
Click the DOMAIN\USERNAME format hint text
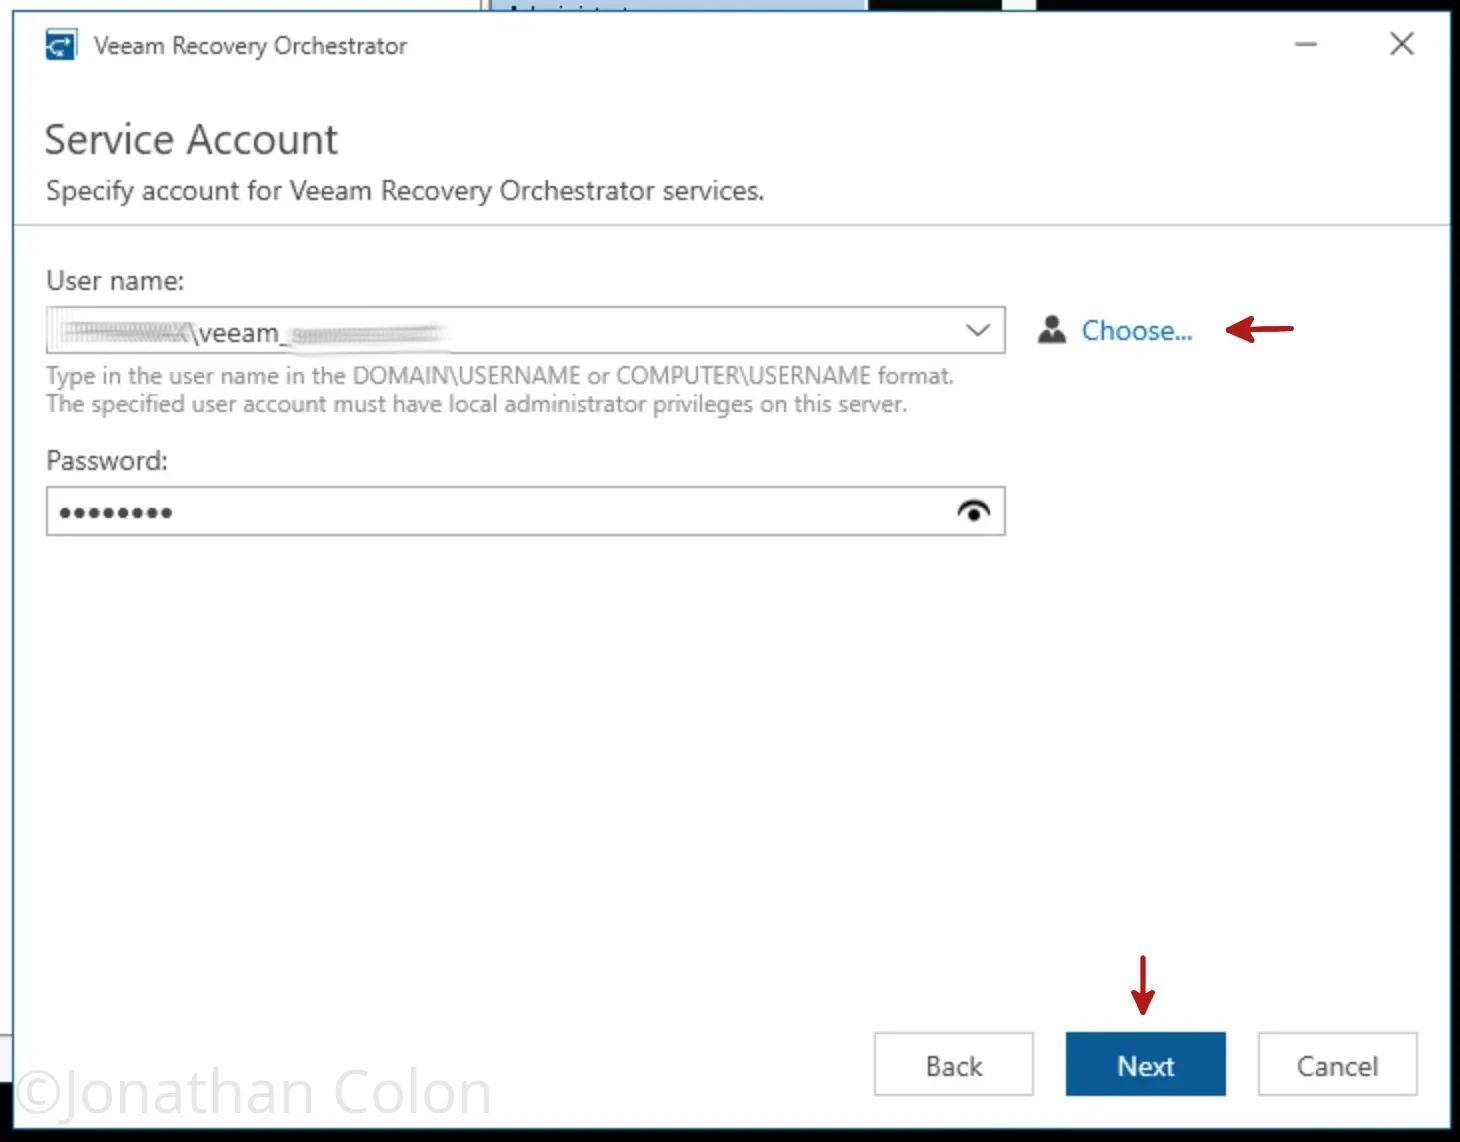(x=500, y=376)
